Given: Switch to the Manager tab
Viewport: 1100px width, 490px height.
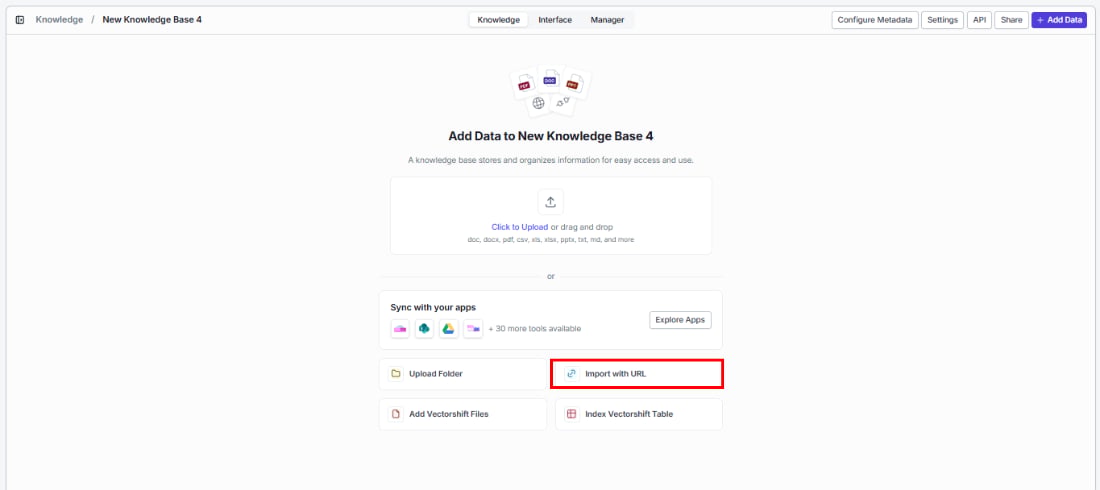Looking at the screenshot, I should coord(608,20).
